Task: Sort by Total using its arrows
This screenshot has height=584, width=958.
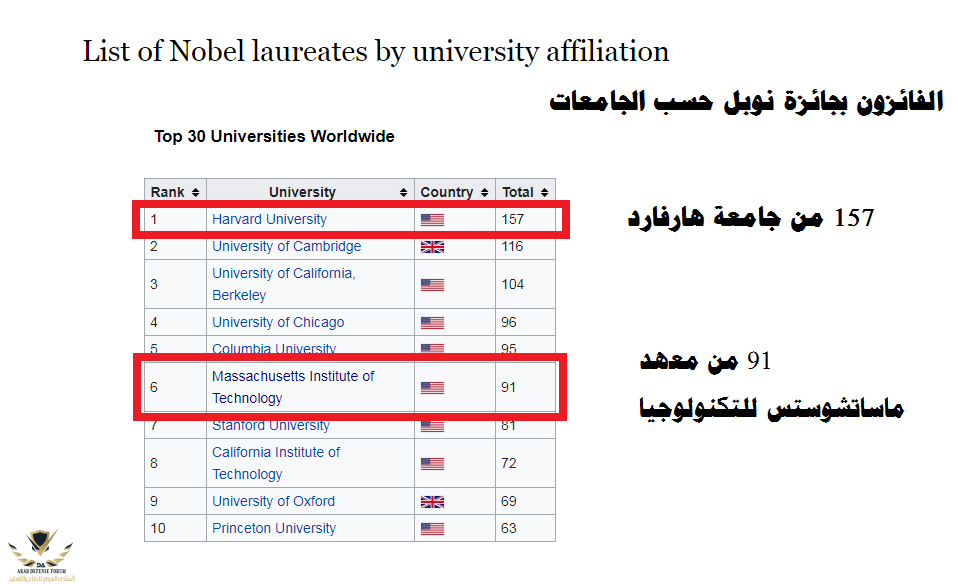Action: click(544, 192)
